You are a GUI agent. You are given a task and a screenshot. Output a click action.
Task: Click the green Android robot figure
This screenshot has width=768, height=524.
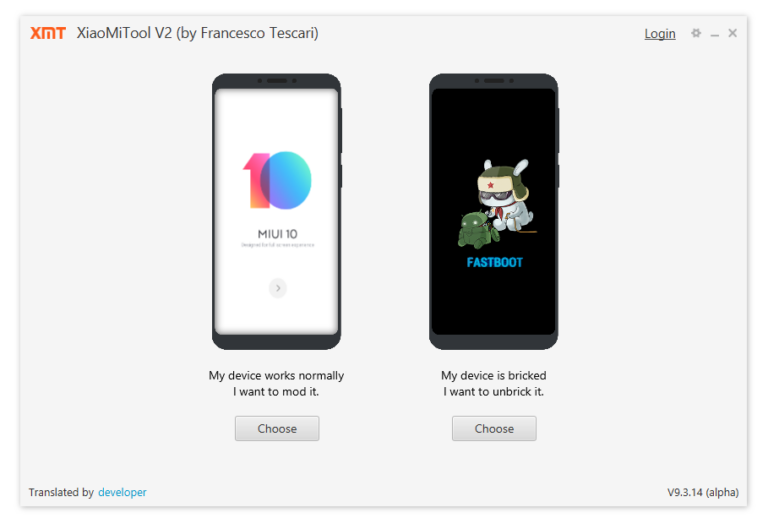click(478, 230)
